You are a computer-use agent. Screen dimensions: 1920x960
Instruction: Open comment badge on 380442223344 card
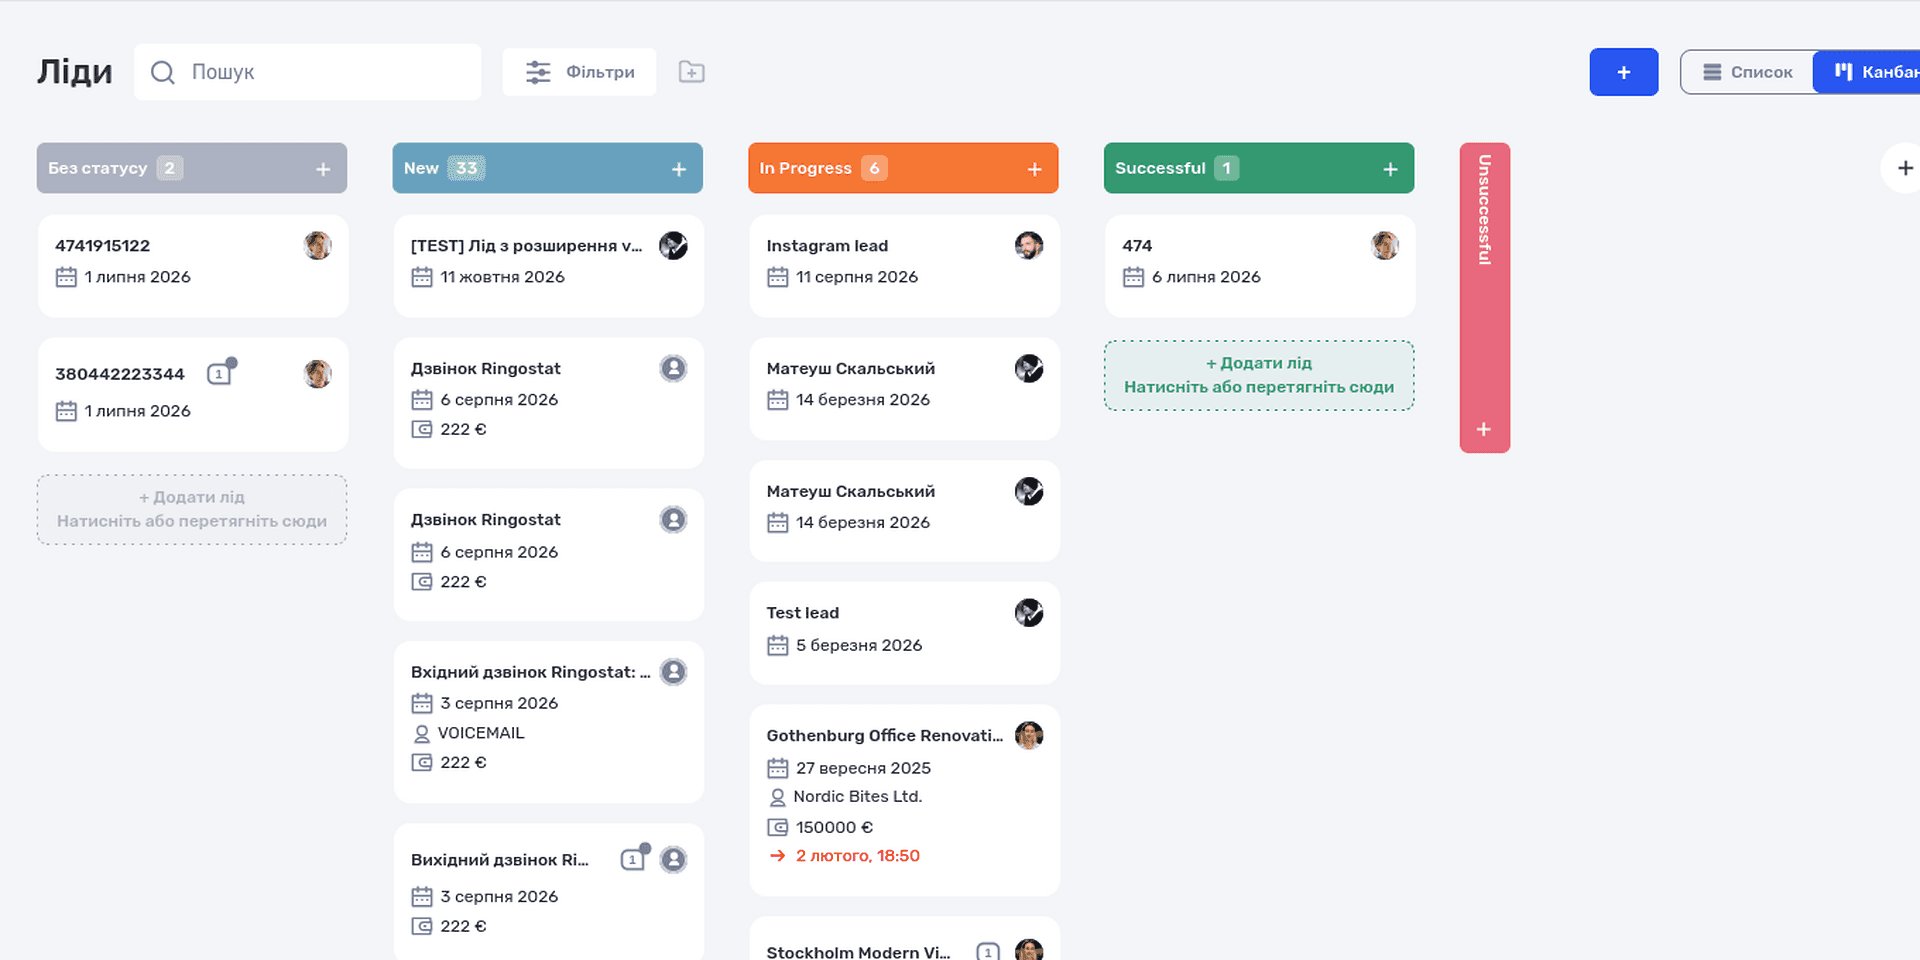click(221, 372)
